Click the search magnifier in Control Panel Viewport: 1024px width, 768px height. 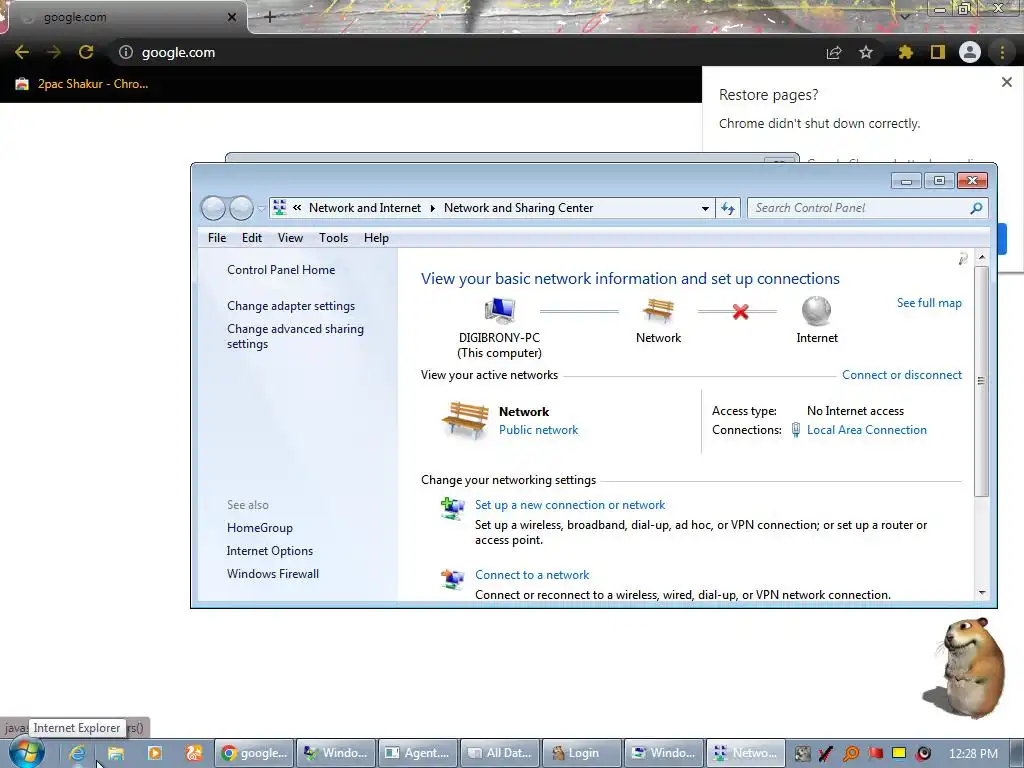coord(976,208)
